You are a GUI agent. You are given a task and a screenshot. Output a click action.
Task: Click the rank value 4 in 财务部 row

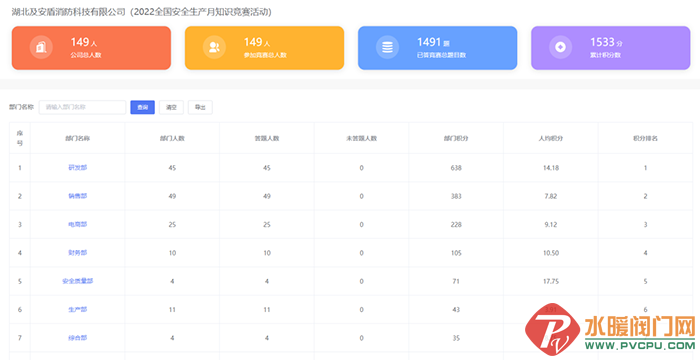(x=646, y=253)
